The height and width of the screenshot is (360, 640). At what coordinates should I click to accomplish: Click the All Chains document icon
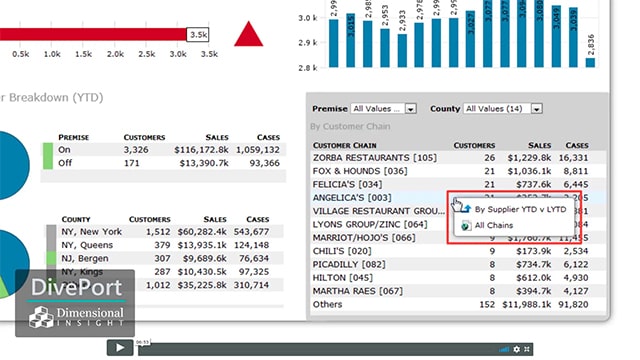pos(466,225)
